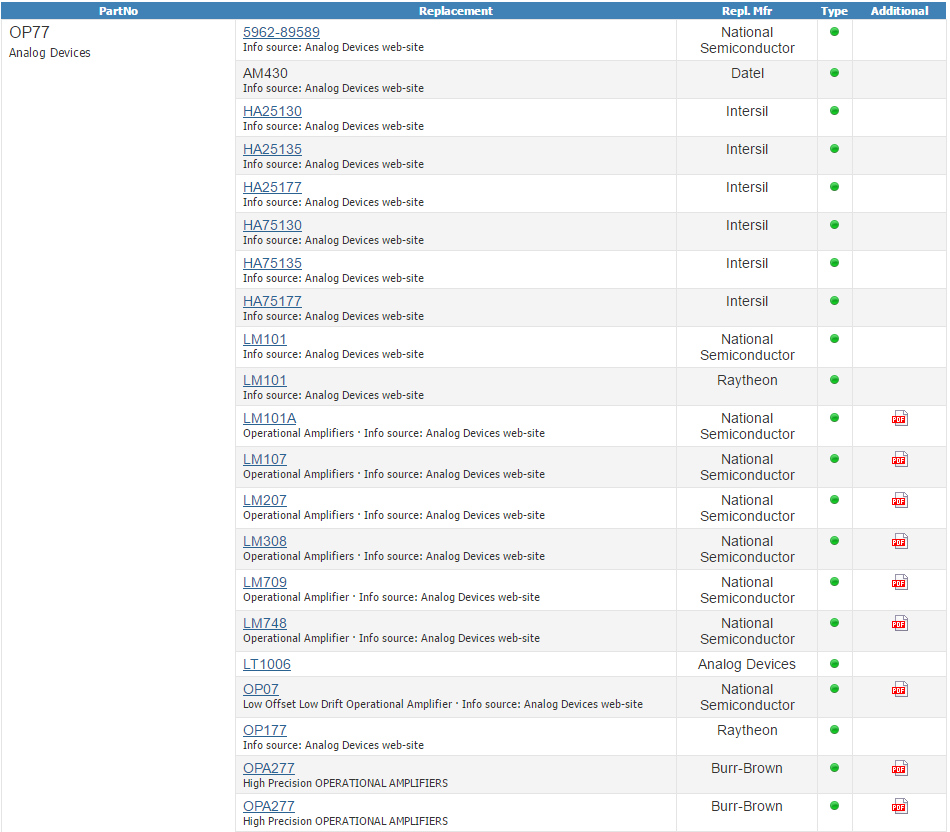Open the PDF datasheet for LM207
950x832 pixels.
[899, 501]
